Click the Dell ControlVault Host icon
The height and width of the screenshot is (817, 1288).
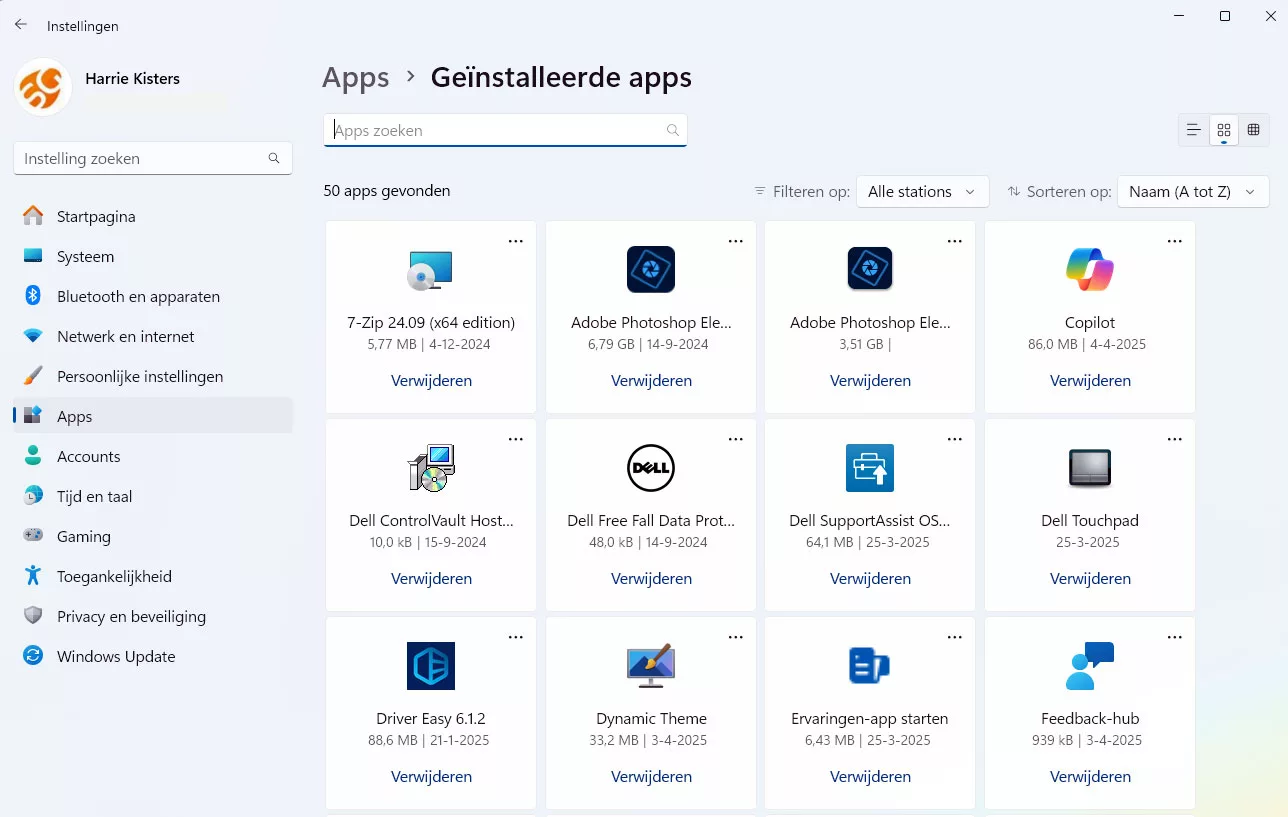coord(431,468)
